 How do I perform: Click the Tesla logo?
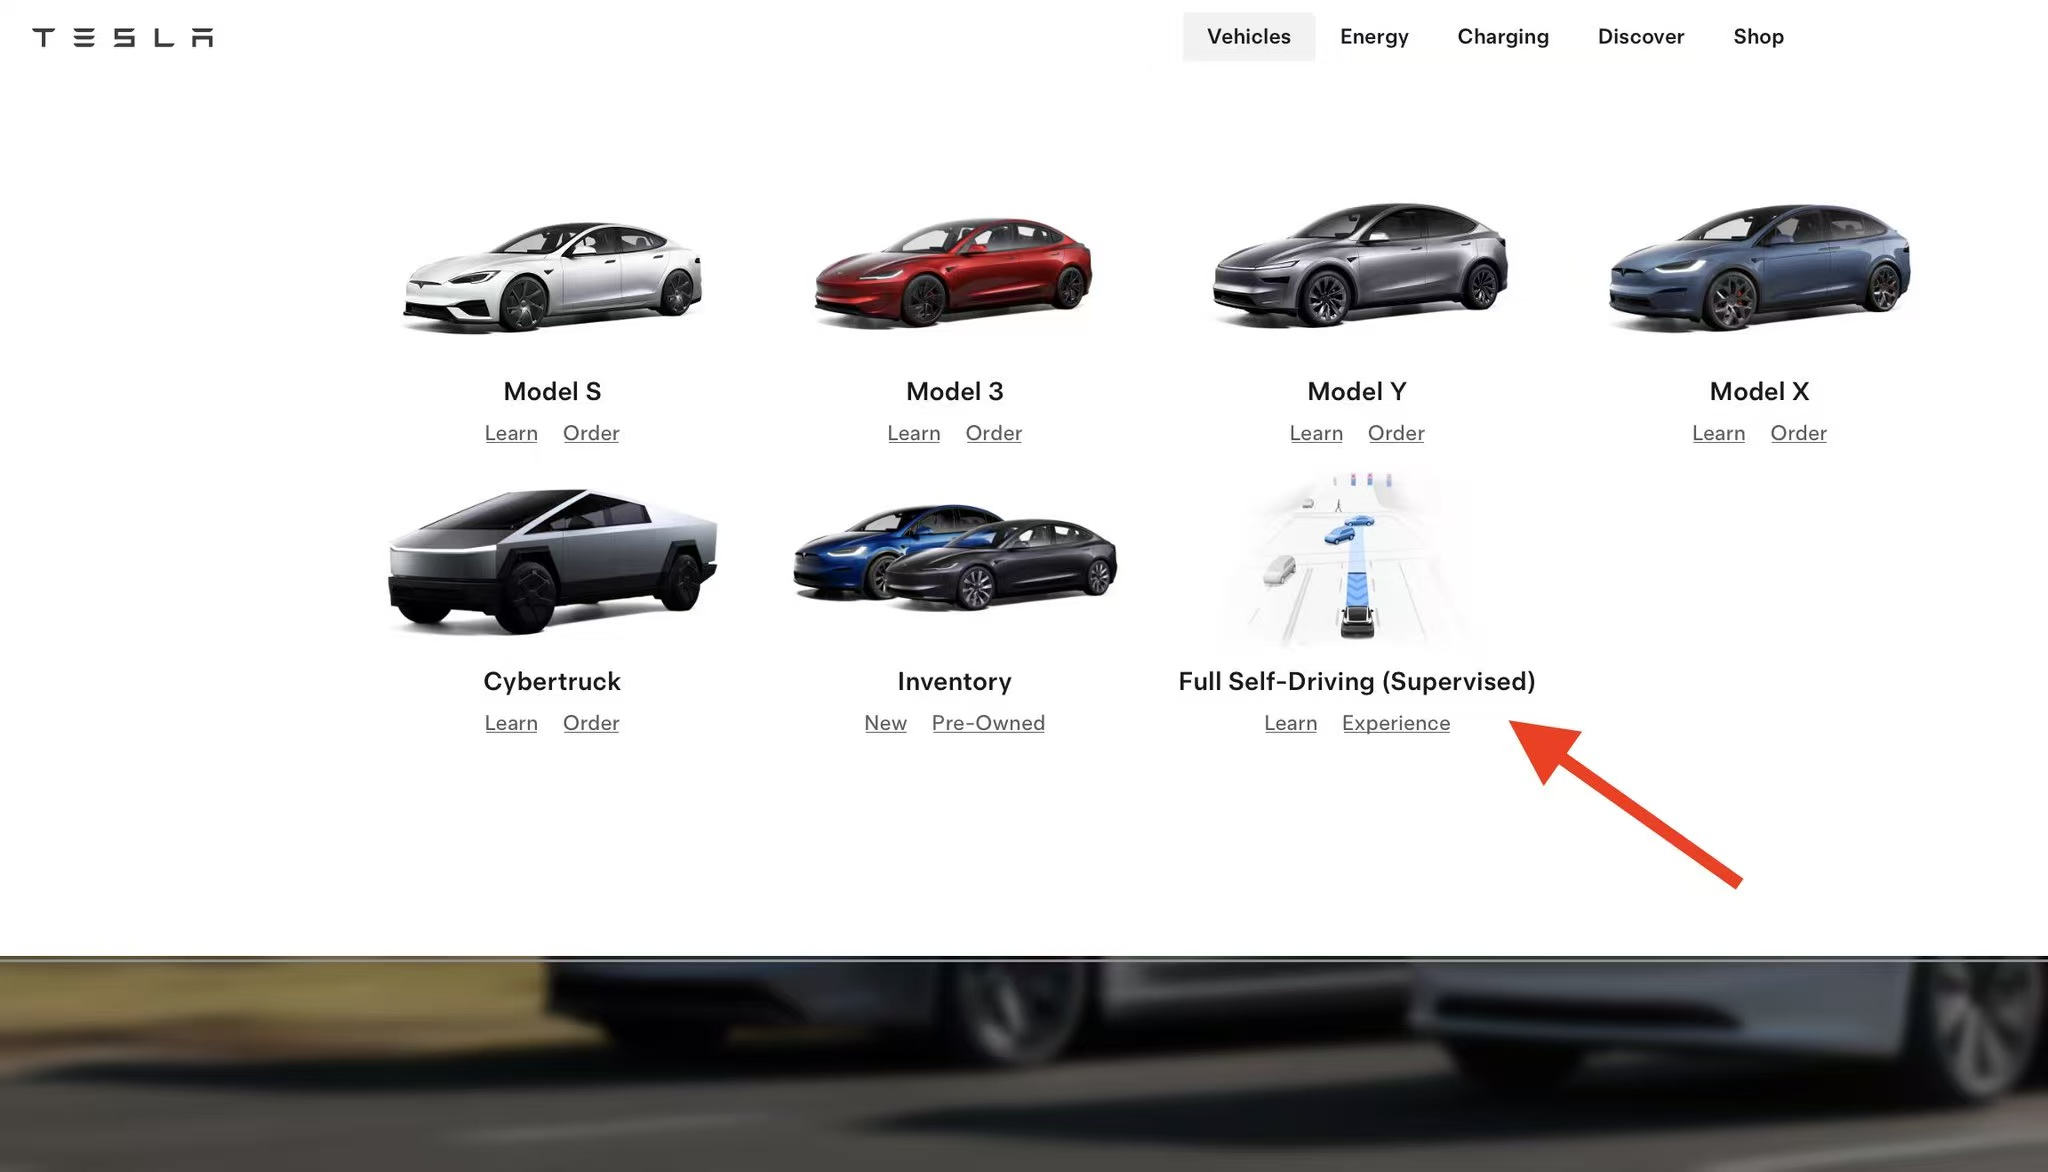[x=122, y=37]
